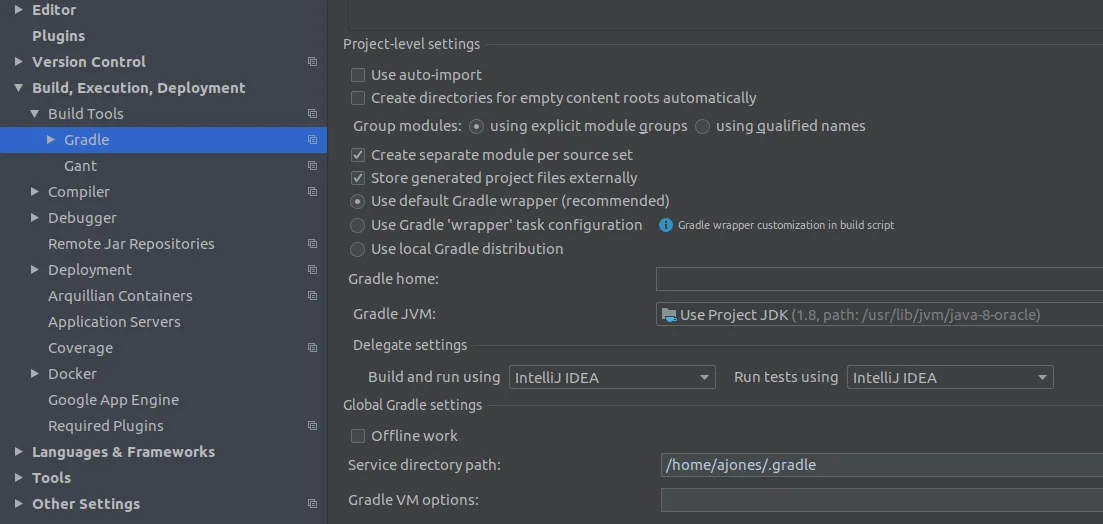Click project-level icon next to Required Plugins
Screen dimensions: 1103x524
coord(312,426)
